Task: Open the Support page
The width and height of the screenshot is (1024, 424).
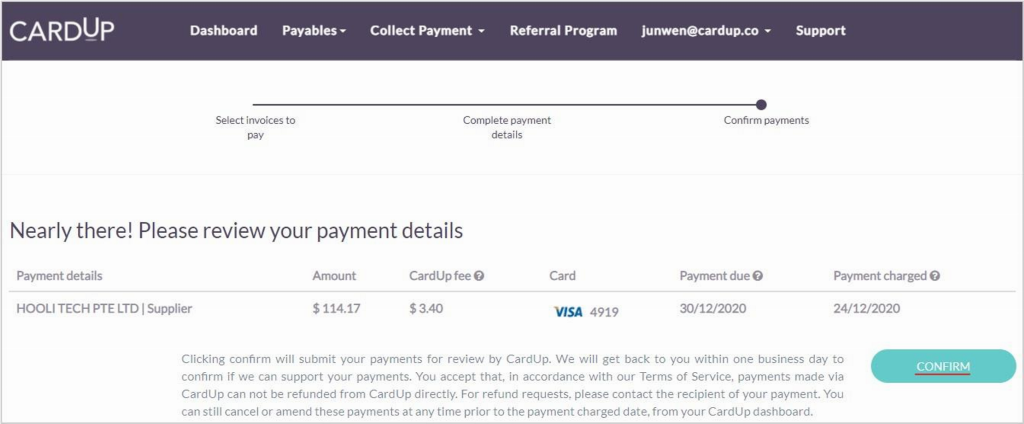Action: click(x=820, y=31)
